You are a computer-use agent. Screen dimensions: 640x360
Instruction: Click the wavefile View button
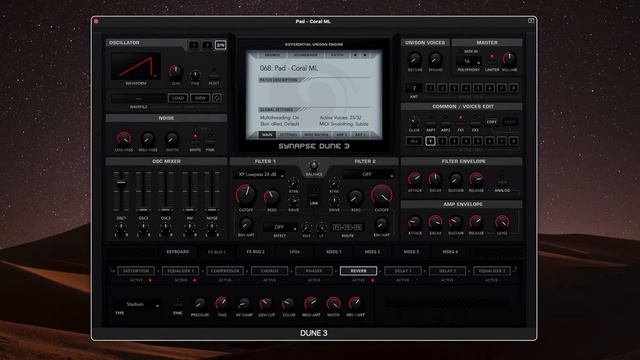200,98
